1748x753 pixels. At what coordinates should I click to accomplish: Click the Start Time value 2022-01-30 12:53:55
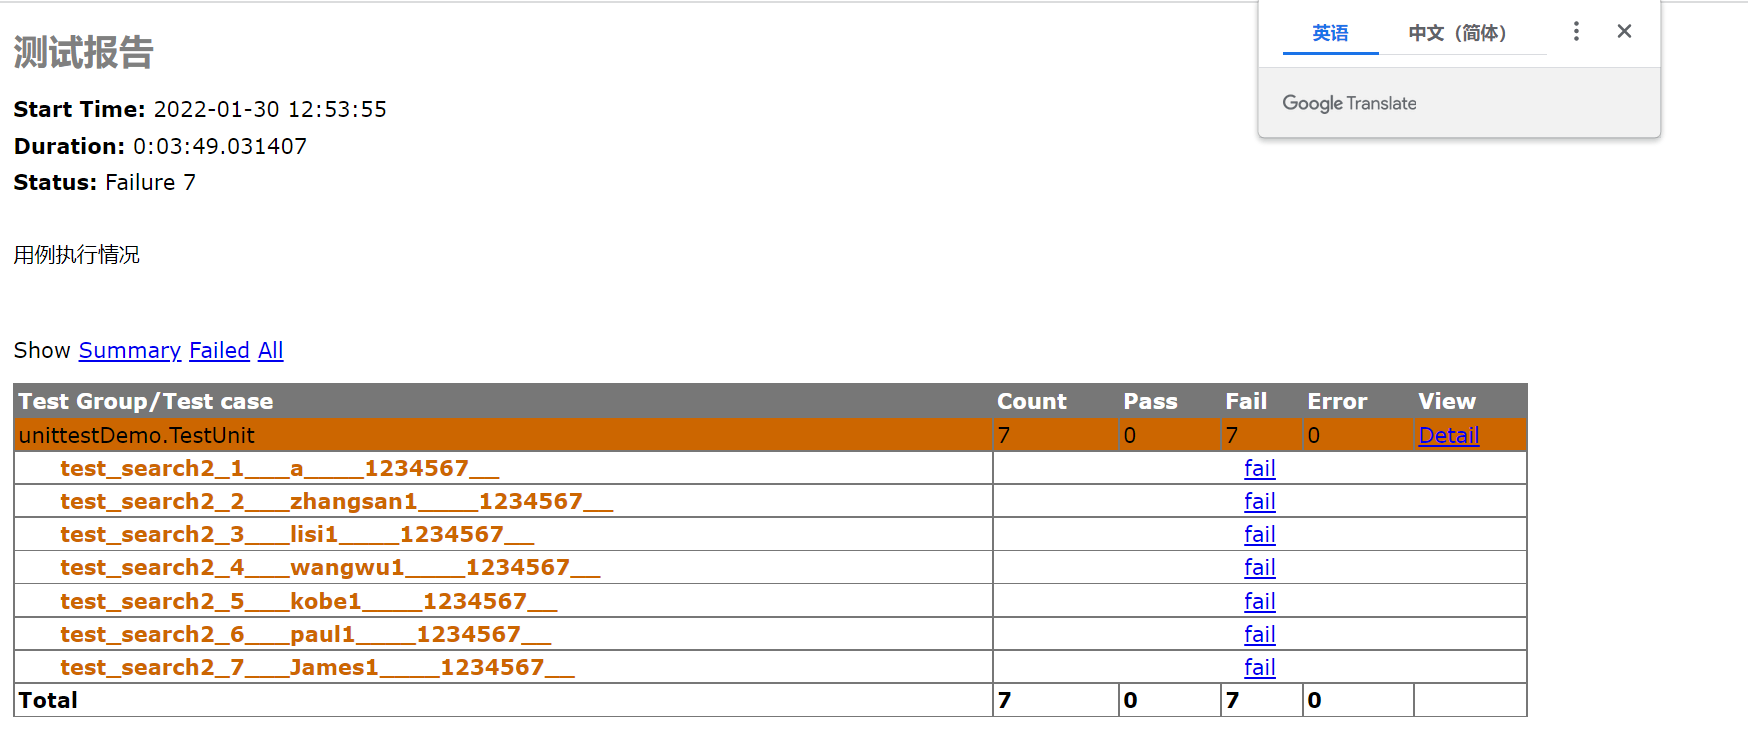[270, 109]
